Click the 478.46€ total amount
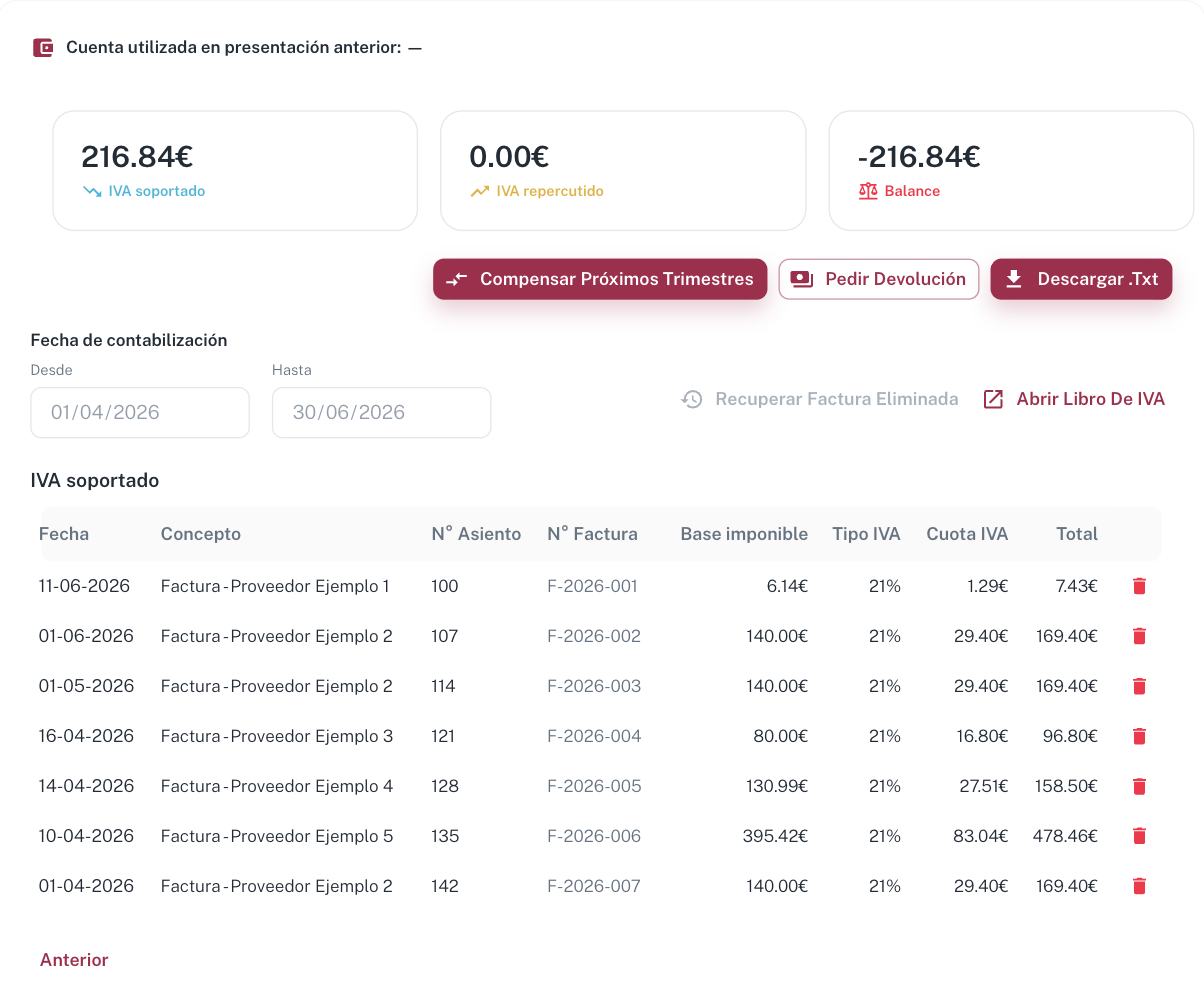Image resolution: width=1204 pixels, height=994 pixels. click(1065, 836)
